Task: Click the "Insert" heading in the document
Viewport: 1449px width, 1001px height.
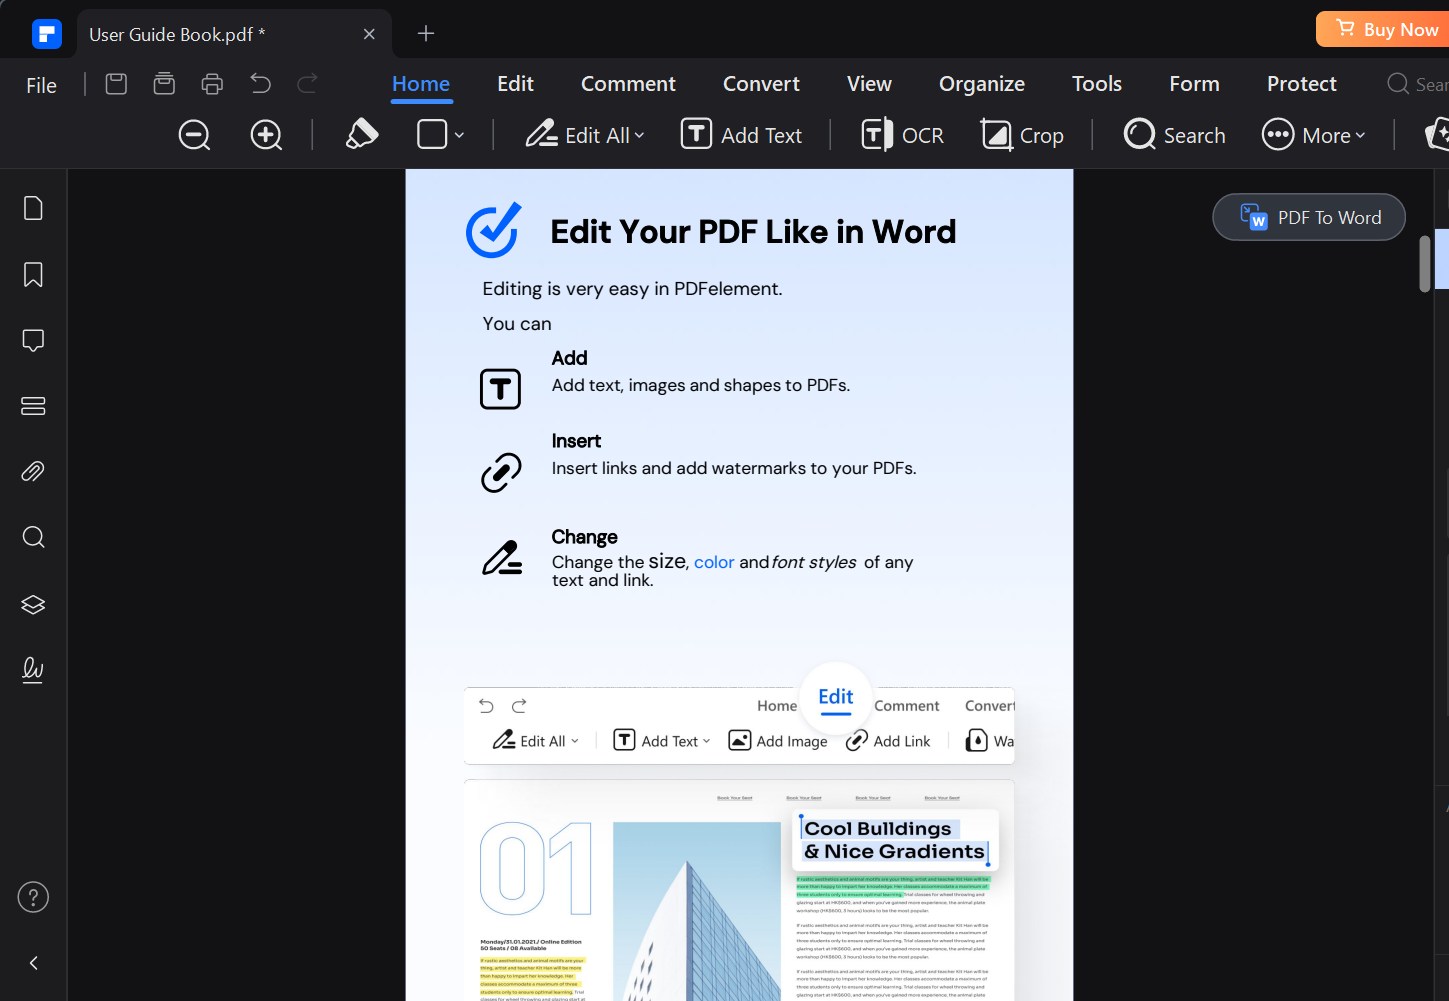Action: (x=576, y=441)
